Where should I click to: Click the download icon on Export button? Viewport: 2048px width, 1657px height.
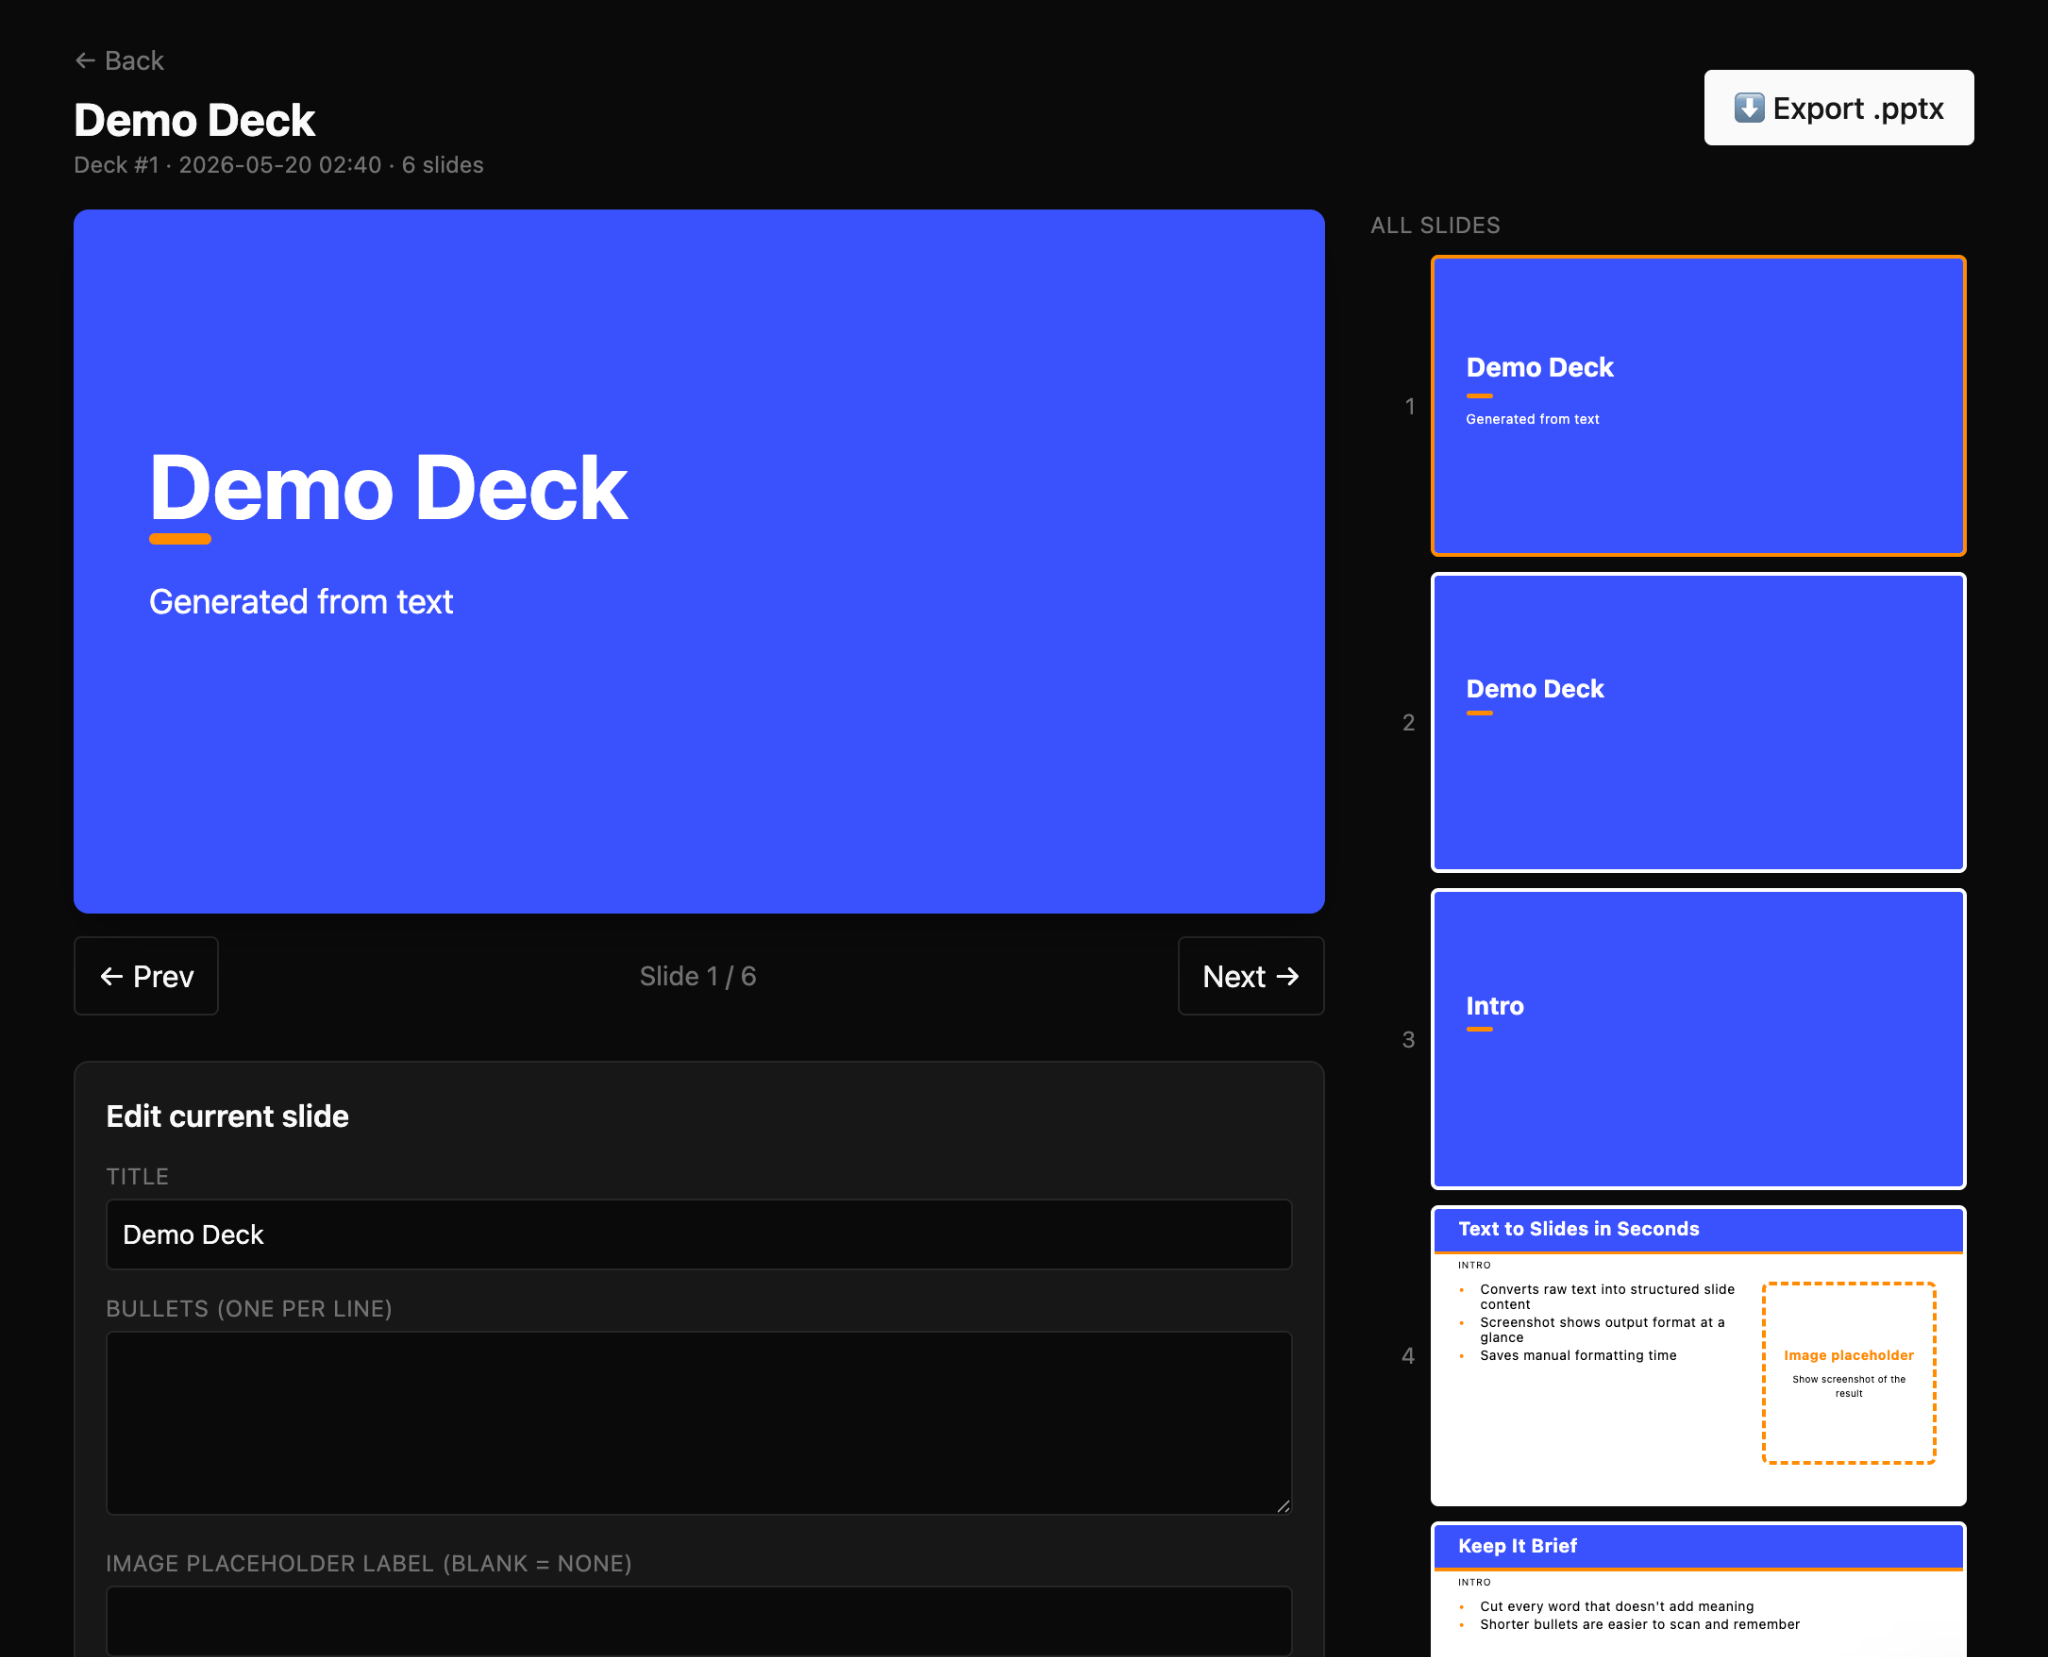point(1748,108)
